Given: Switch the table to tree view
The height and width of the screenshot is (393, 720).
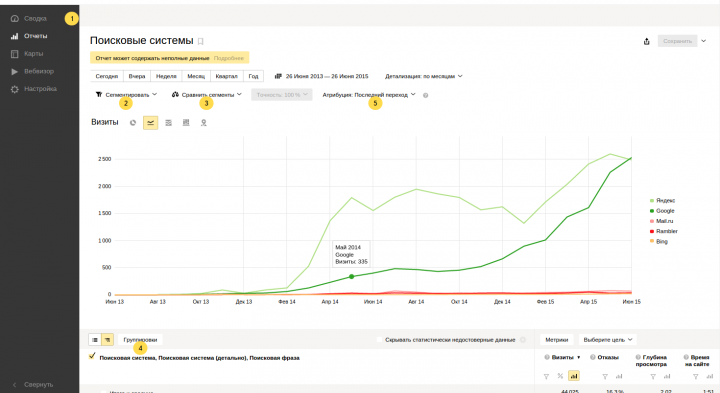Looking at the screenshot, I should (107, 340).
